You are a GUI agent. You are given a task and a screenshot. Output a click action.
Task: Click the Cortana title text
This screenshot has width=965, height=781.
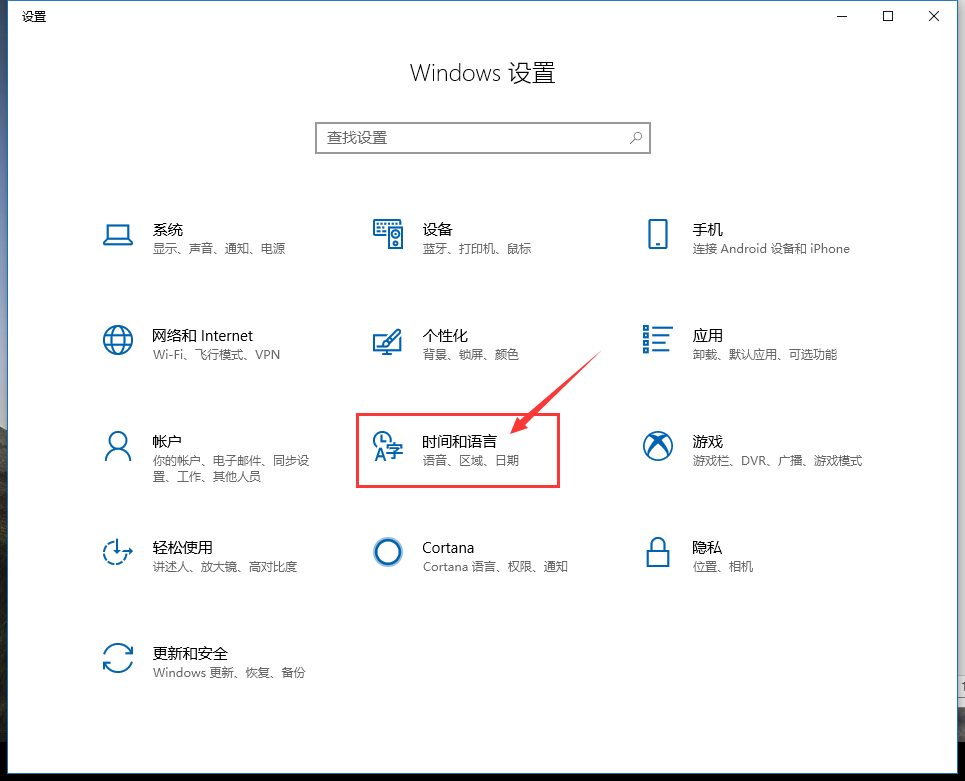(x=448, y=548)
